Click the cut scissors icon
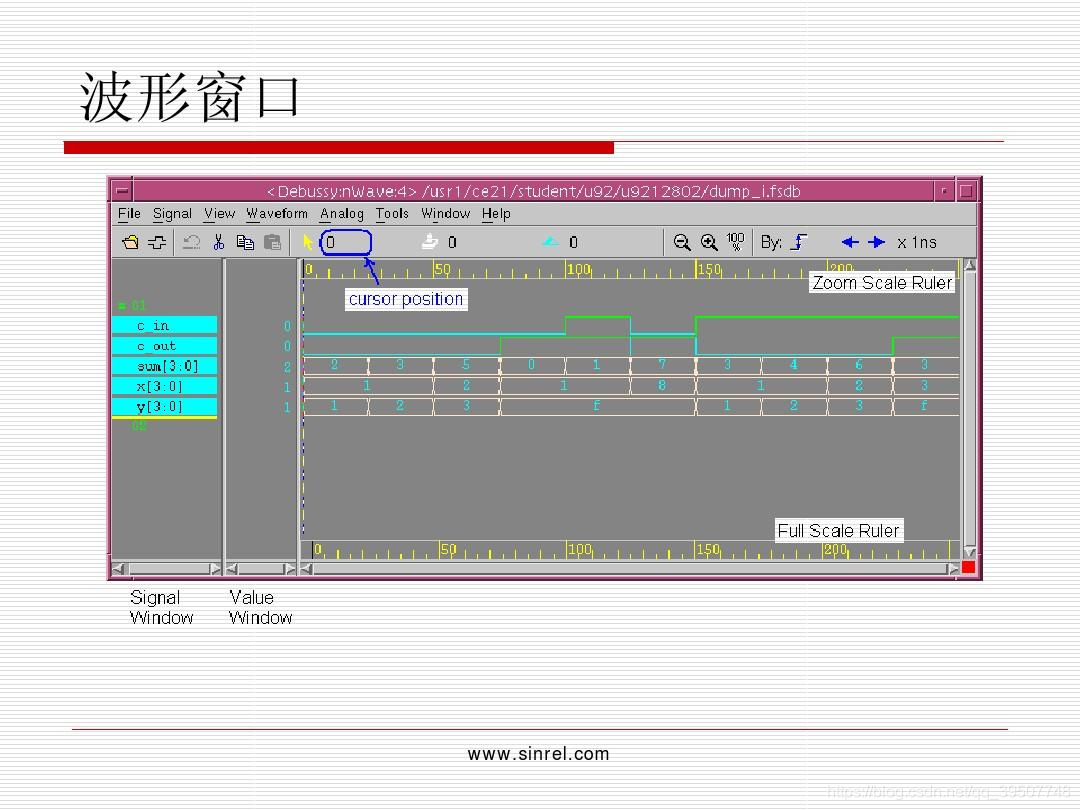 click(x=219, y=242)
